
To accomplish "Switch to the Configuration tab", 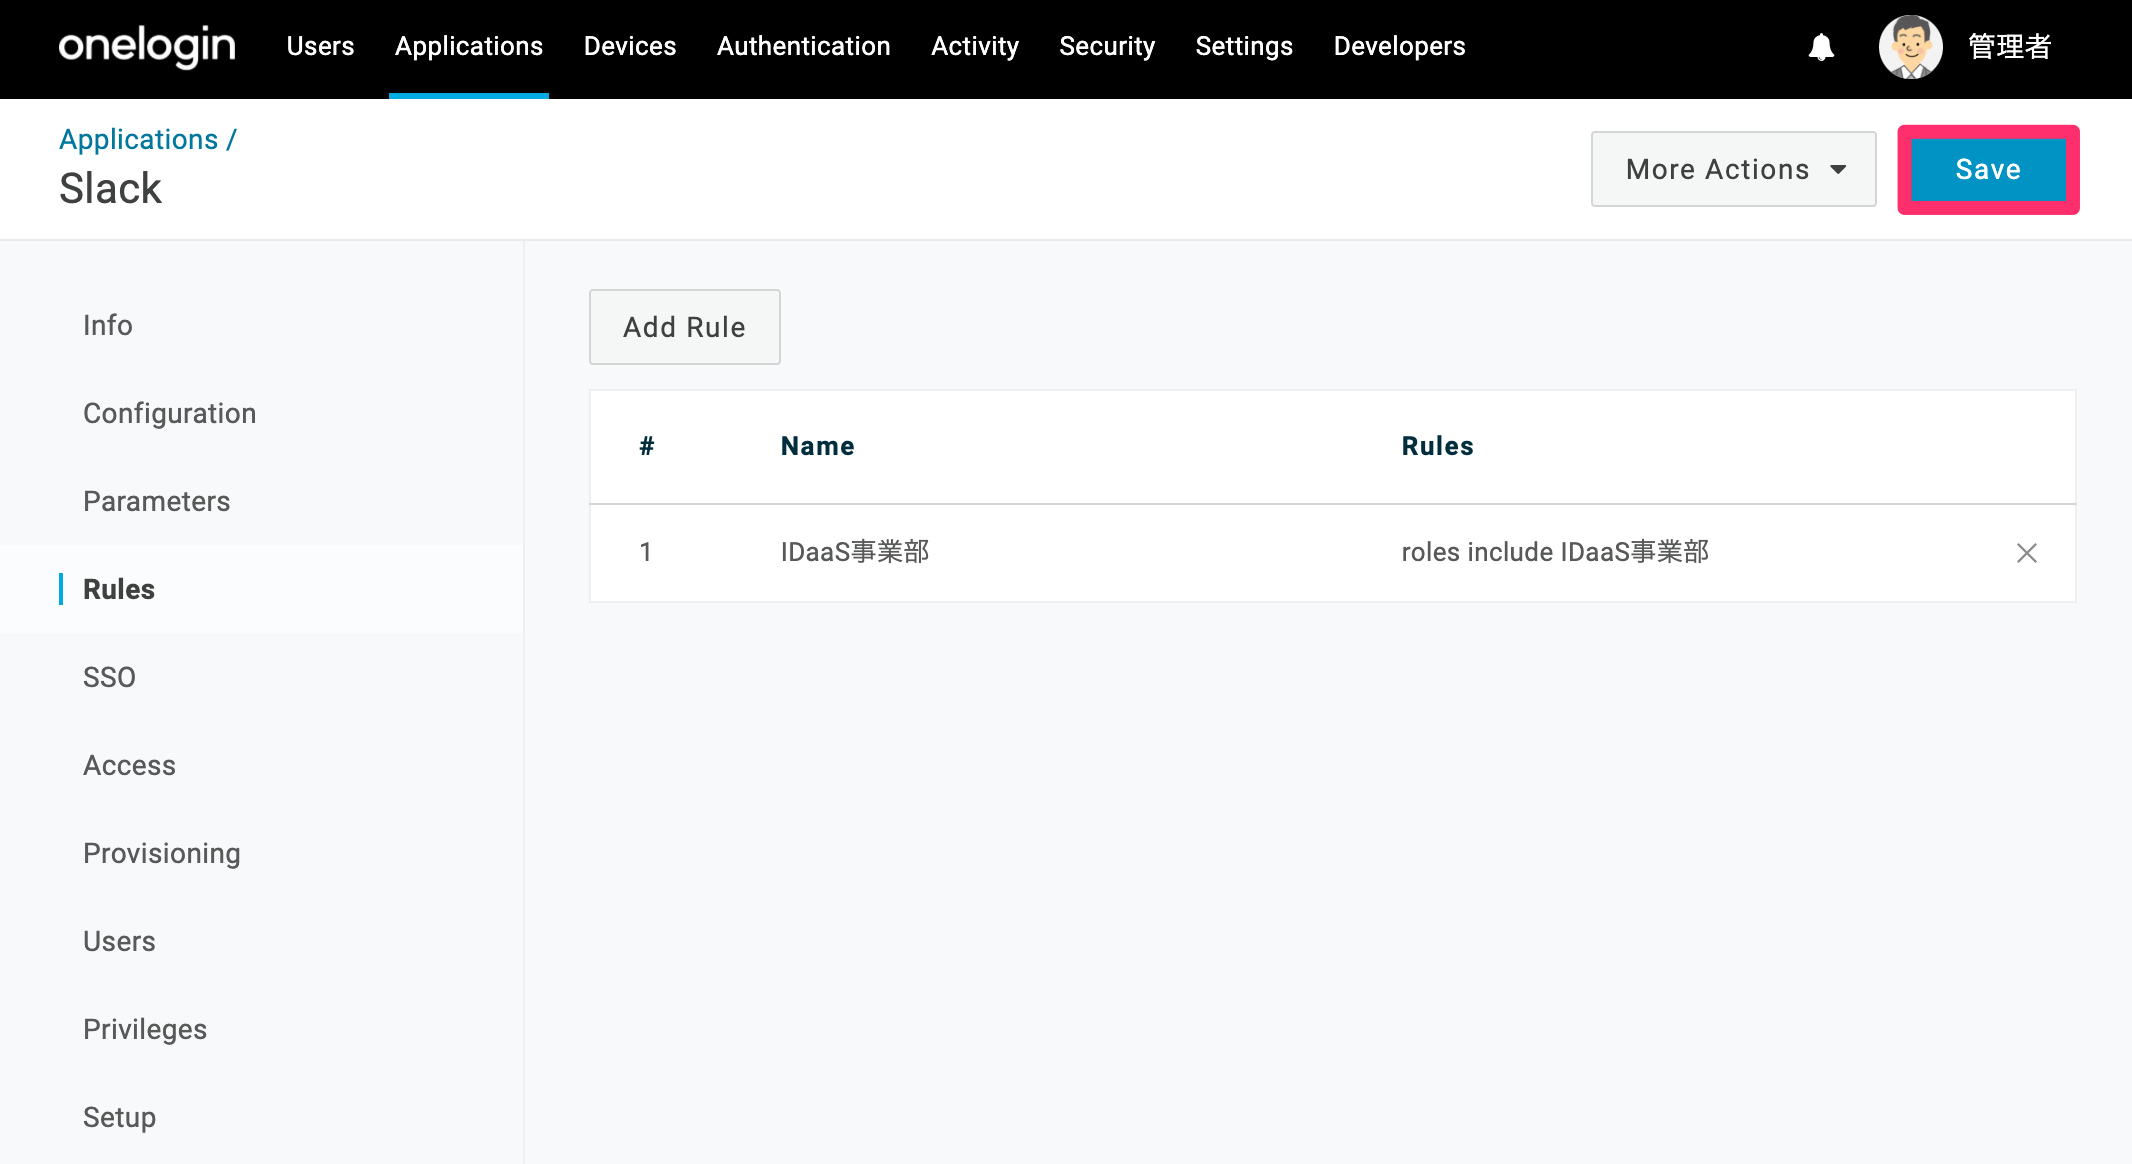I will (169, 413).
